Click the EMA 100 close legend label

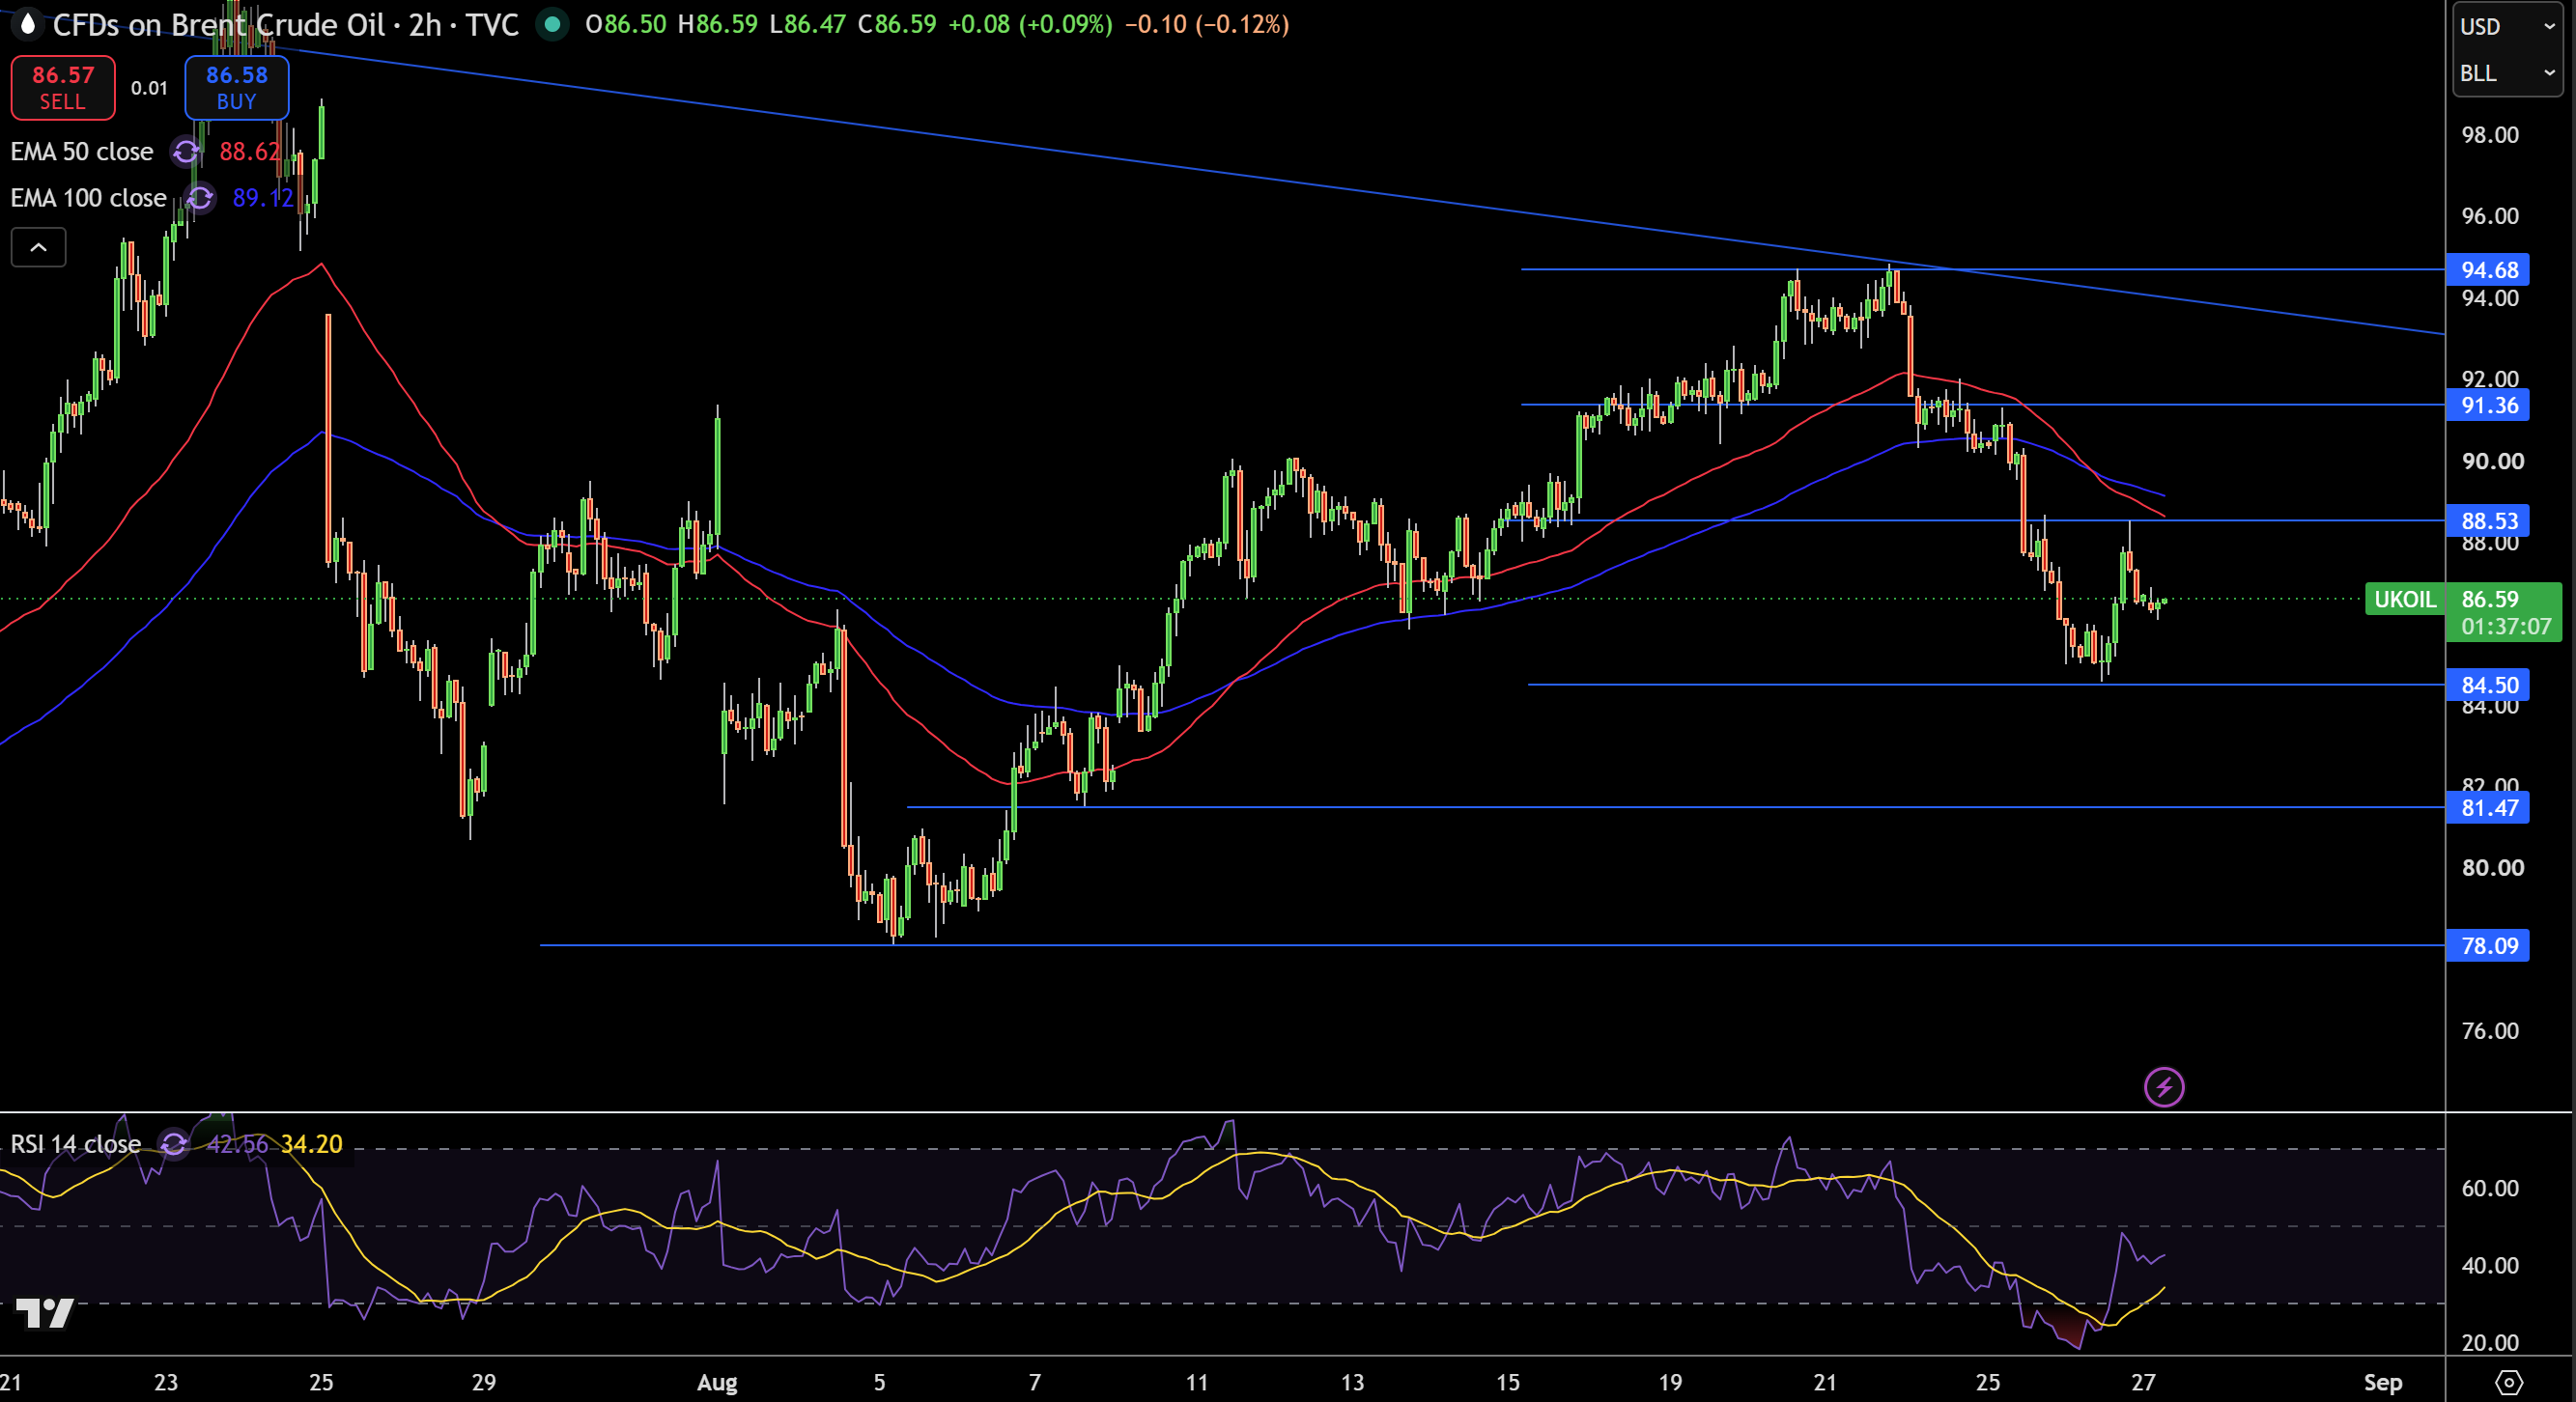88,198
